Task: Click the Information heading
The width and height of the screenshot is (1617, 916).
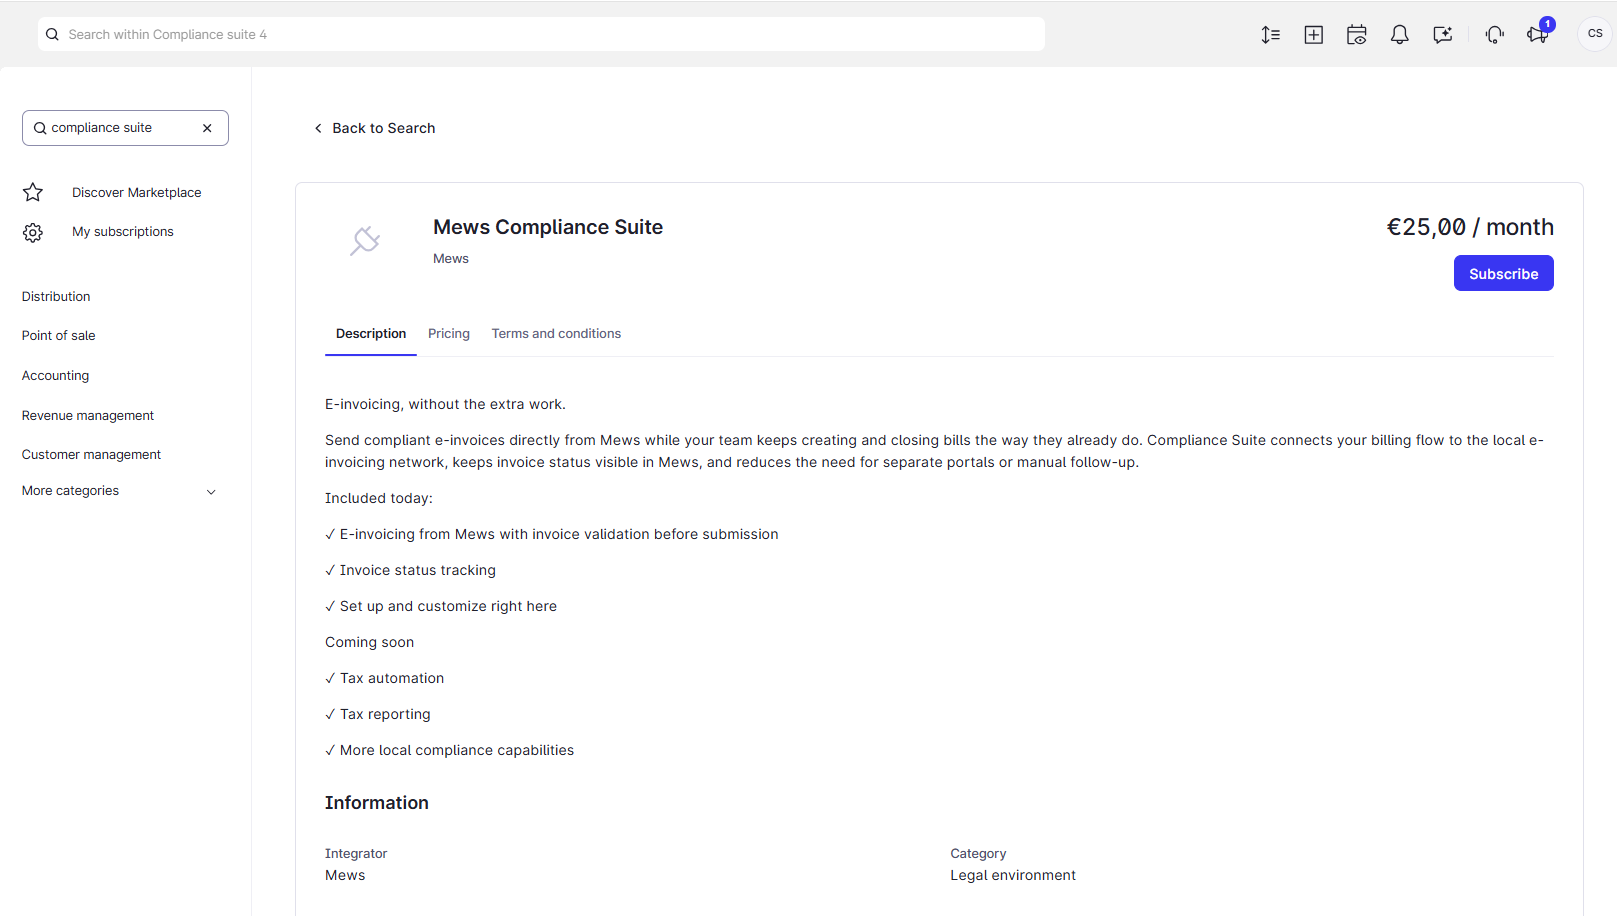Action: point(377,803)
